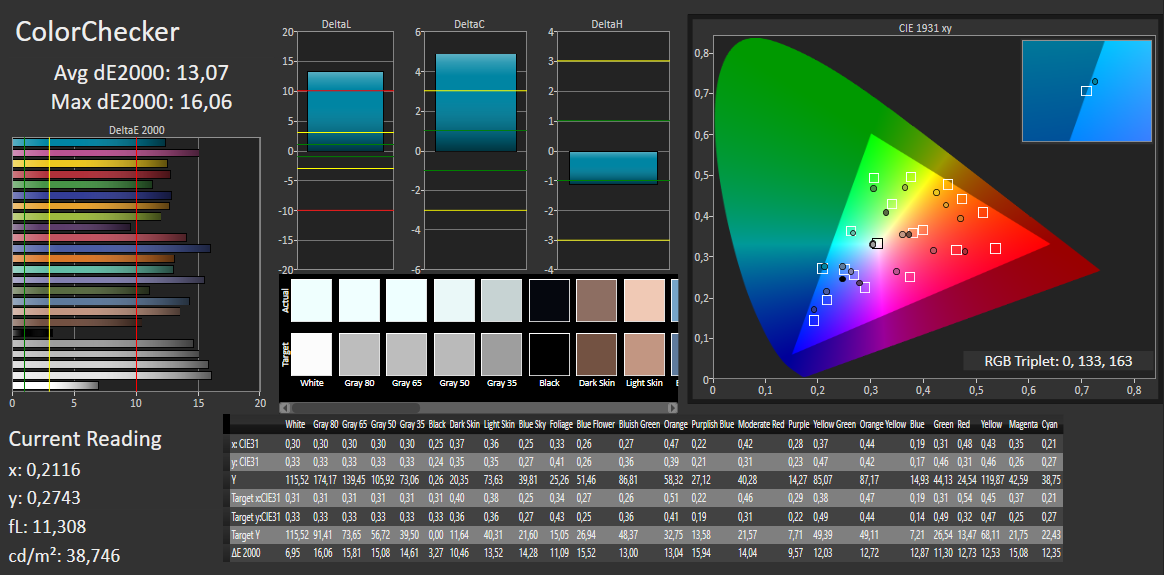The width and height of the screenshot is (1164, 575).
Task: Select the Target White color swatch
Action: click(x=311, y=355)
